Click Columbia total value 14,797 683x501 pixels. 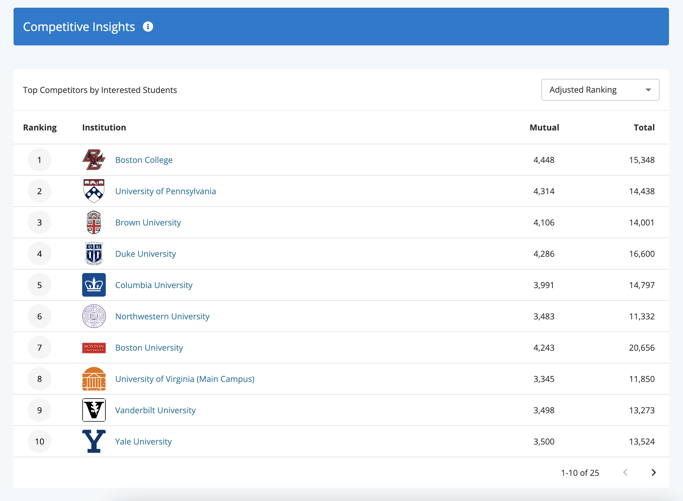(x=642, y=285)
